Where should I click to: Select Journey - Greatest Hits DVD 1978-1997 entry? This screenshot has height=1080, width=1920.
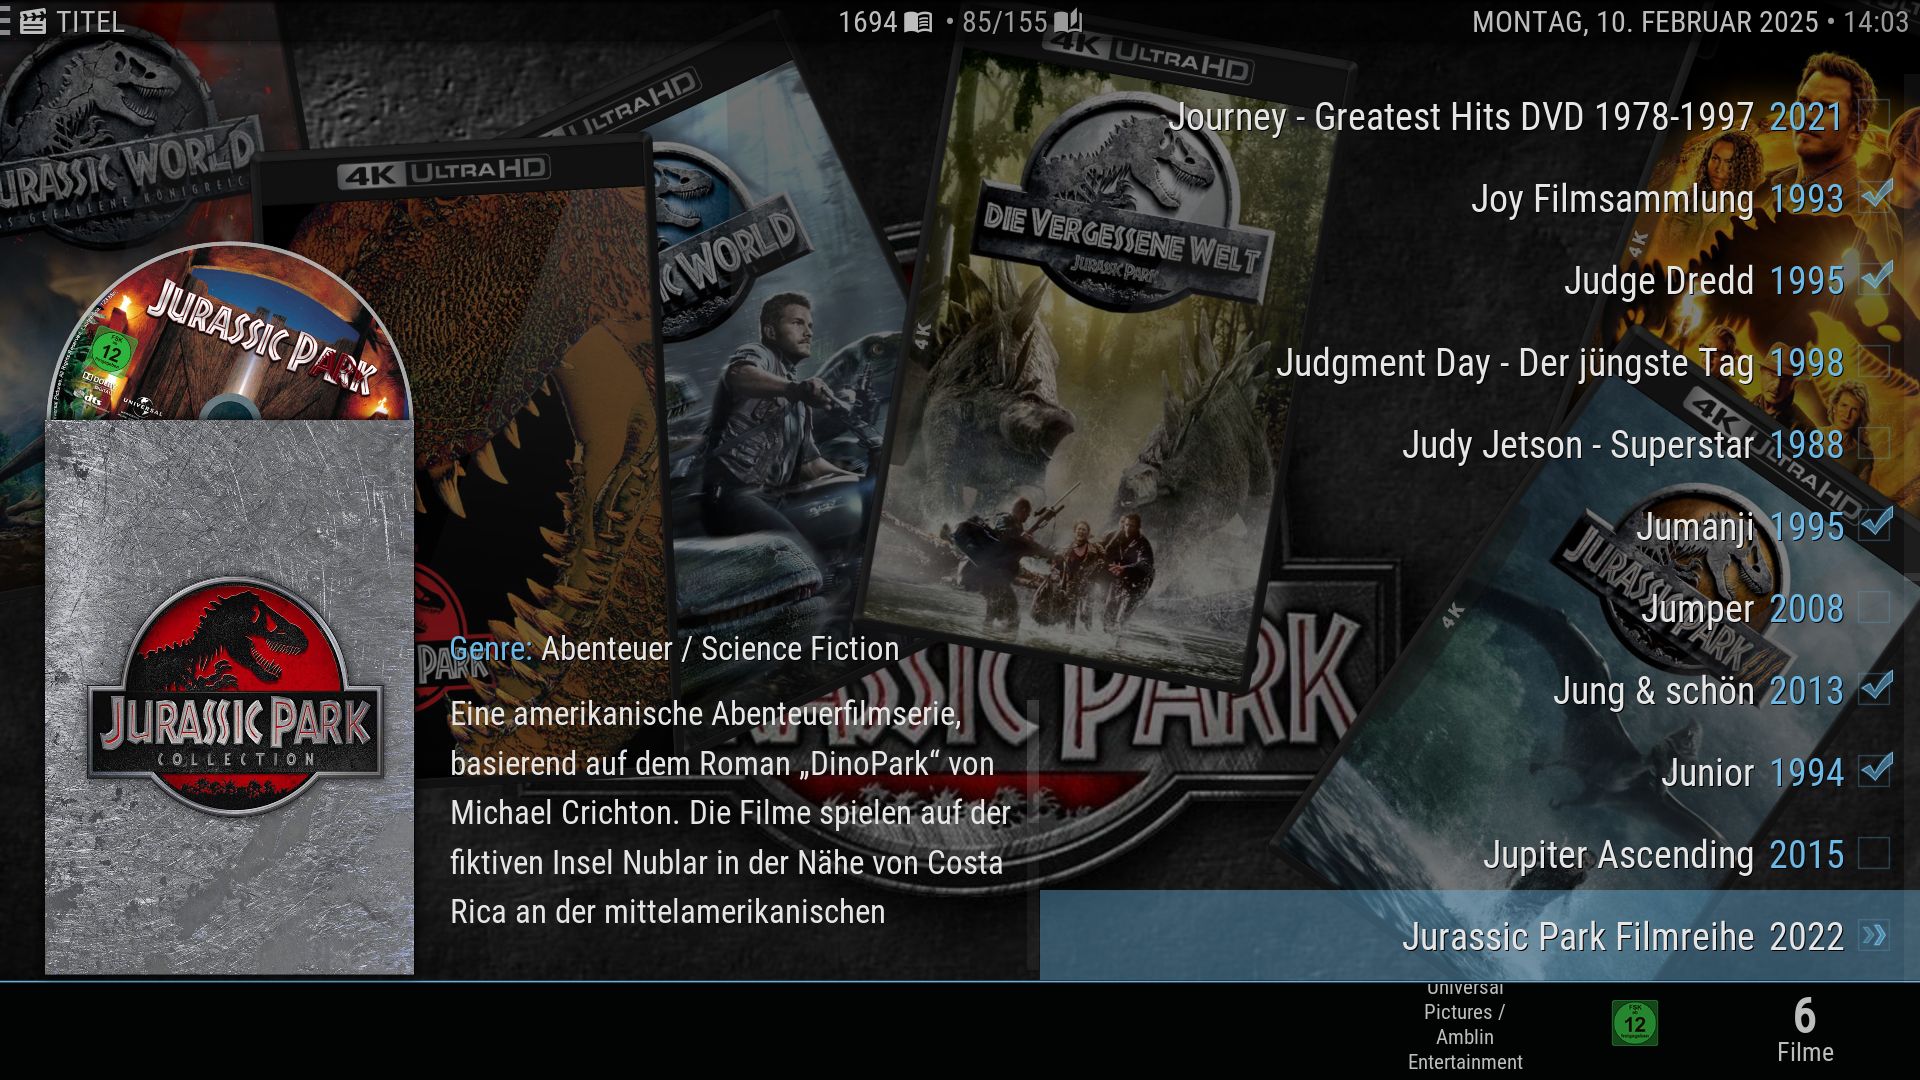pos(1480,117)
